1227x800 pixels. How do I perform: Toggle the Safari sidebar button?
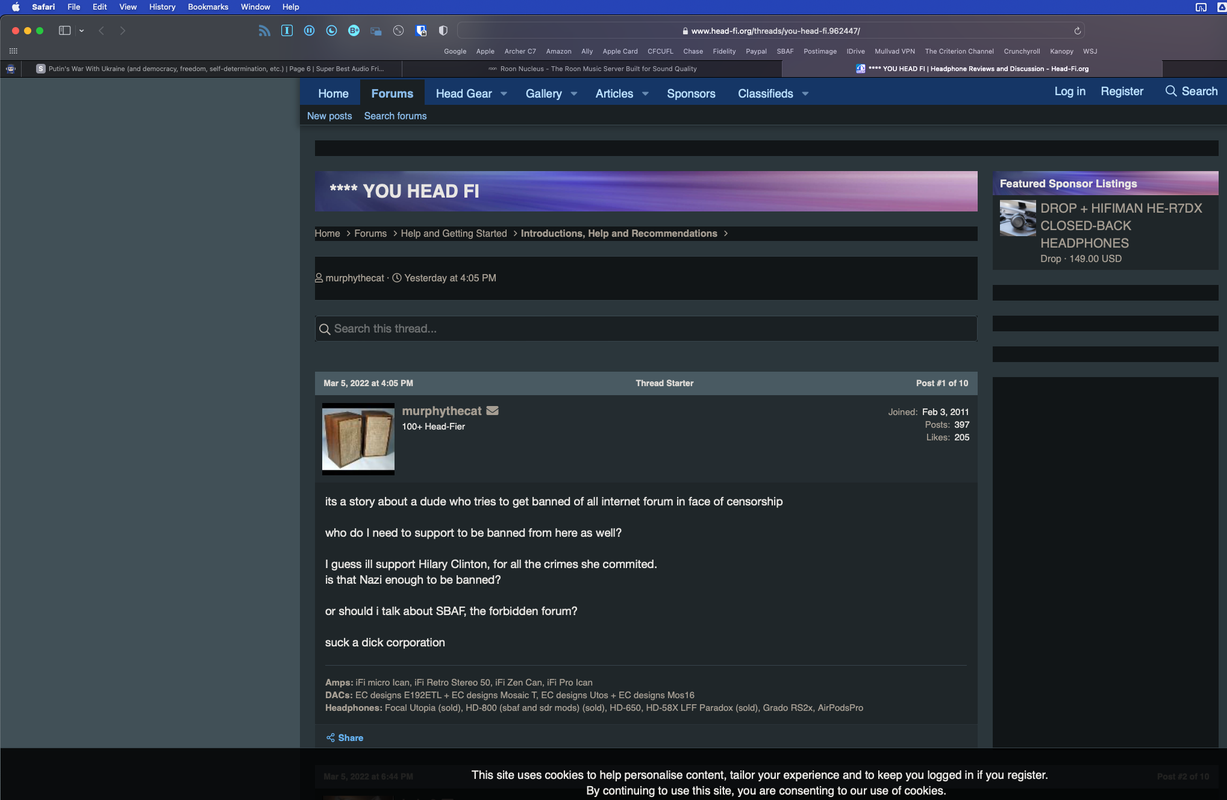click(65, 31)
